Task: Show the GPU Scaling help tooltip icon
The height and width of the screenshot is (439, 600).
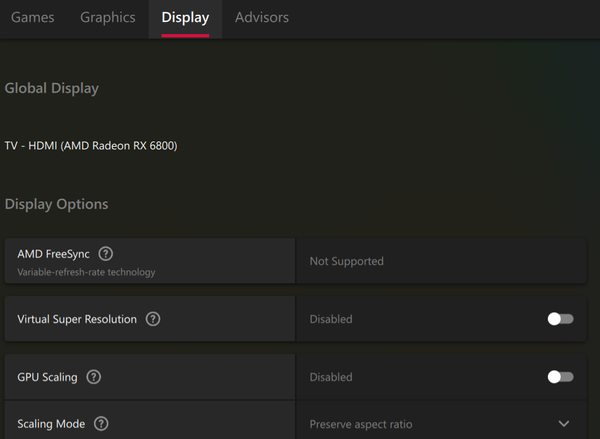Action: click(94, 377)
